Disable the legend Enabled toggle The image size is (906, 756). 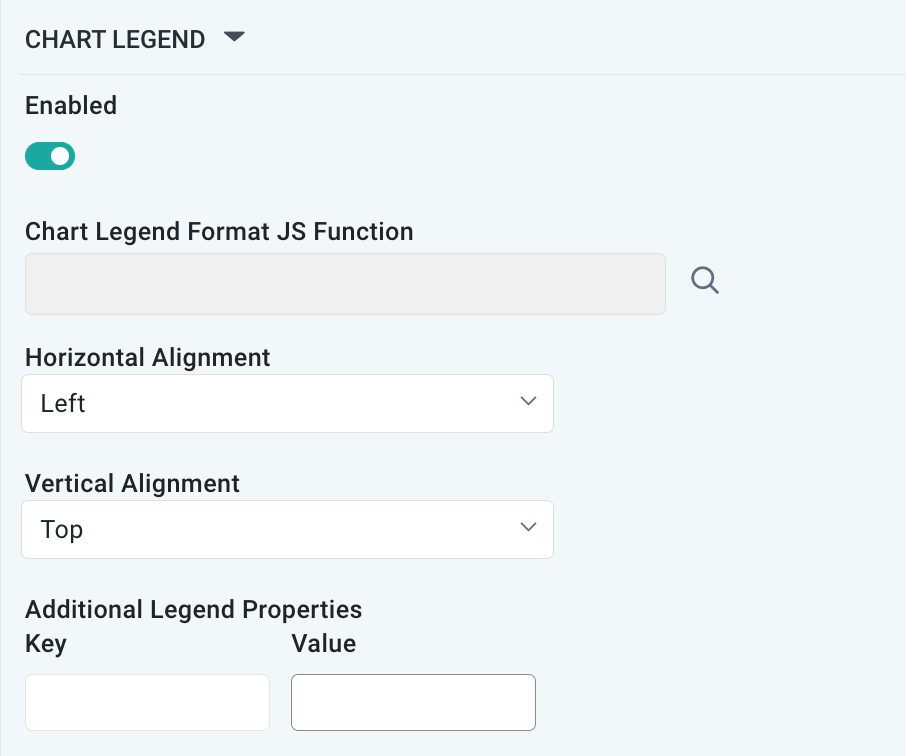[x=50, y=156]
